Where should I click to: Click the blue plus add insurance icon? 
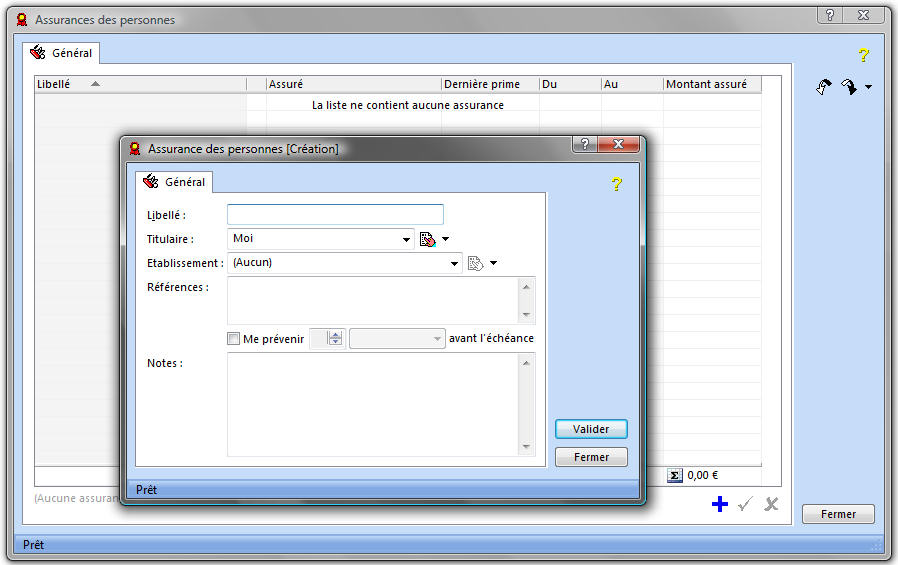719,504
